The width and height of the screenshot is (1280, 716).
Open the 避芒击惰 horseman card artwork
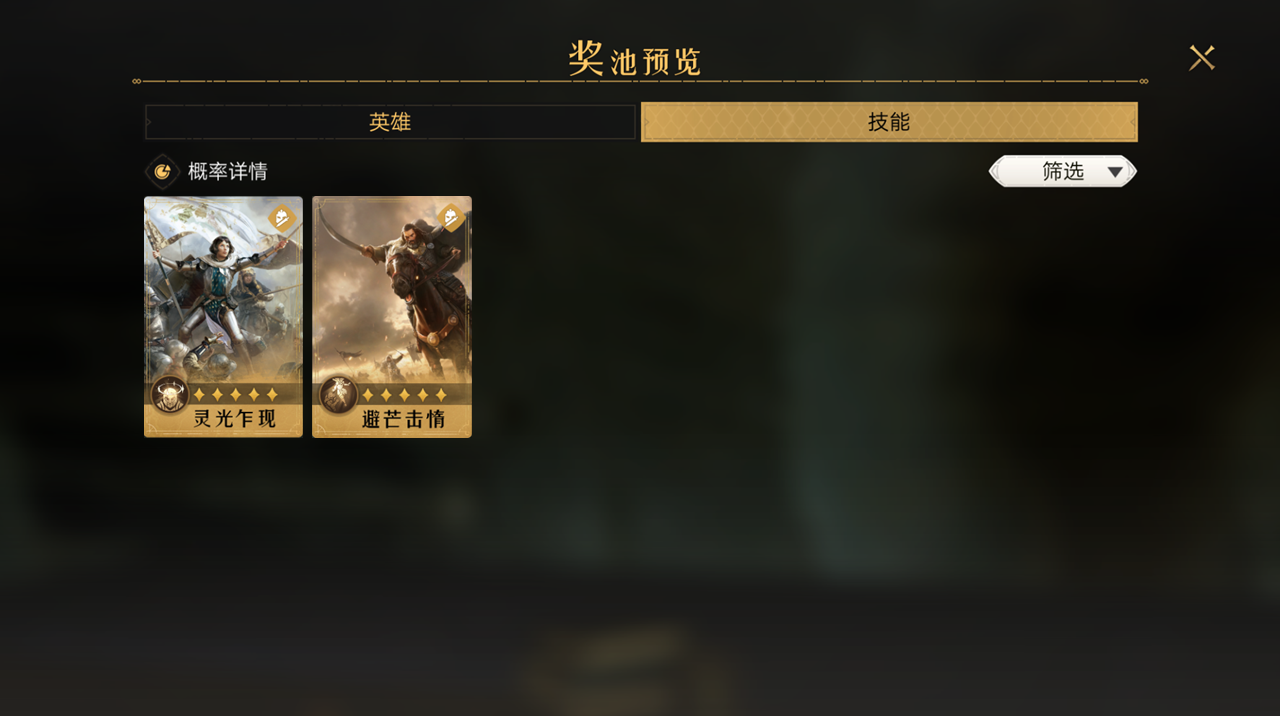point(392,290)
